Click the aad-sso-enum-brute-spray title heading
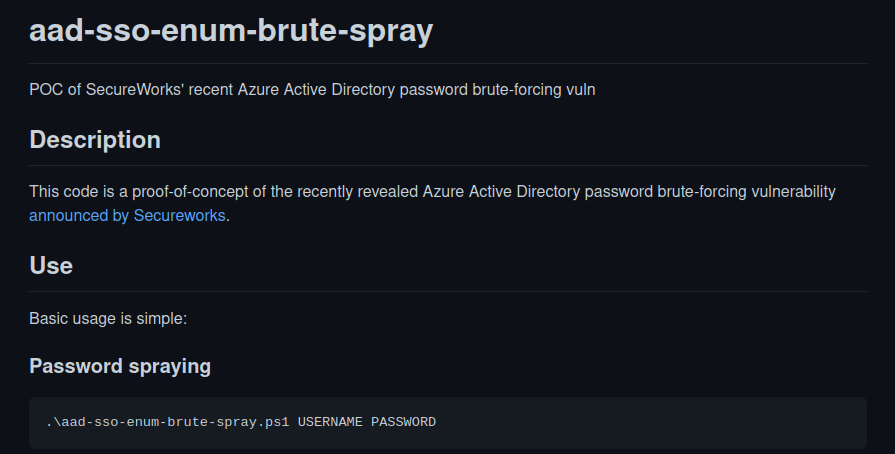 pyautogui.click(x=231, y=30)
